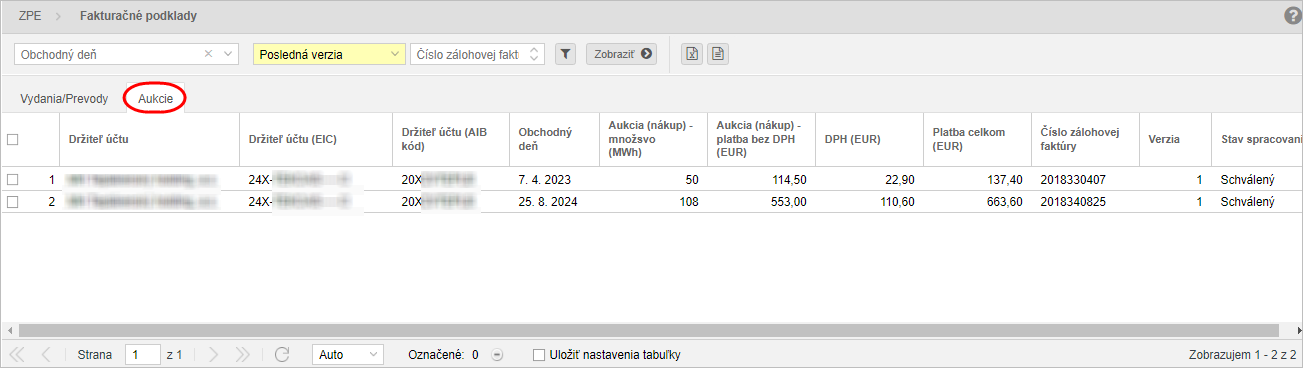Expand the Obchodný deň dropdown arrow
The height and width of the screenshot is (373, 1303).
click(x=229, y=54)
